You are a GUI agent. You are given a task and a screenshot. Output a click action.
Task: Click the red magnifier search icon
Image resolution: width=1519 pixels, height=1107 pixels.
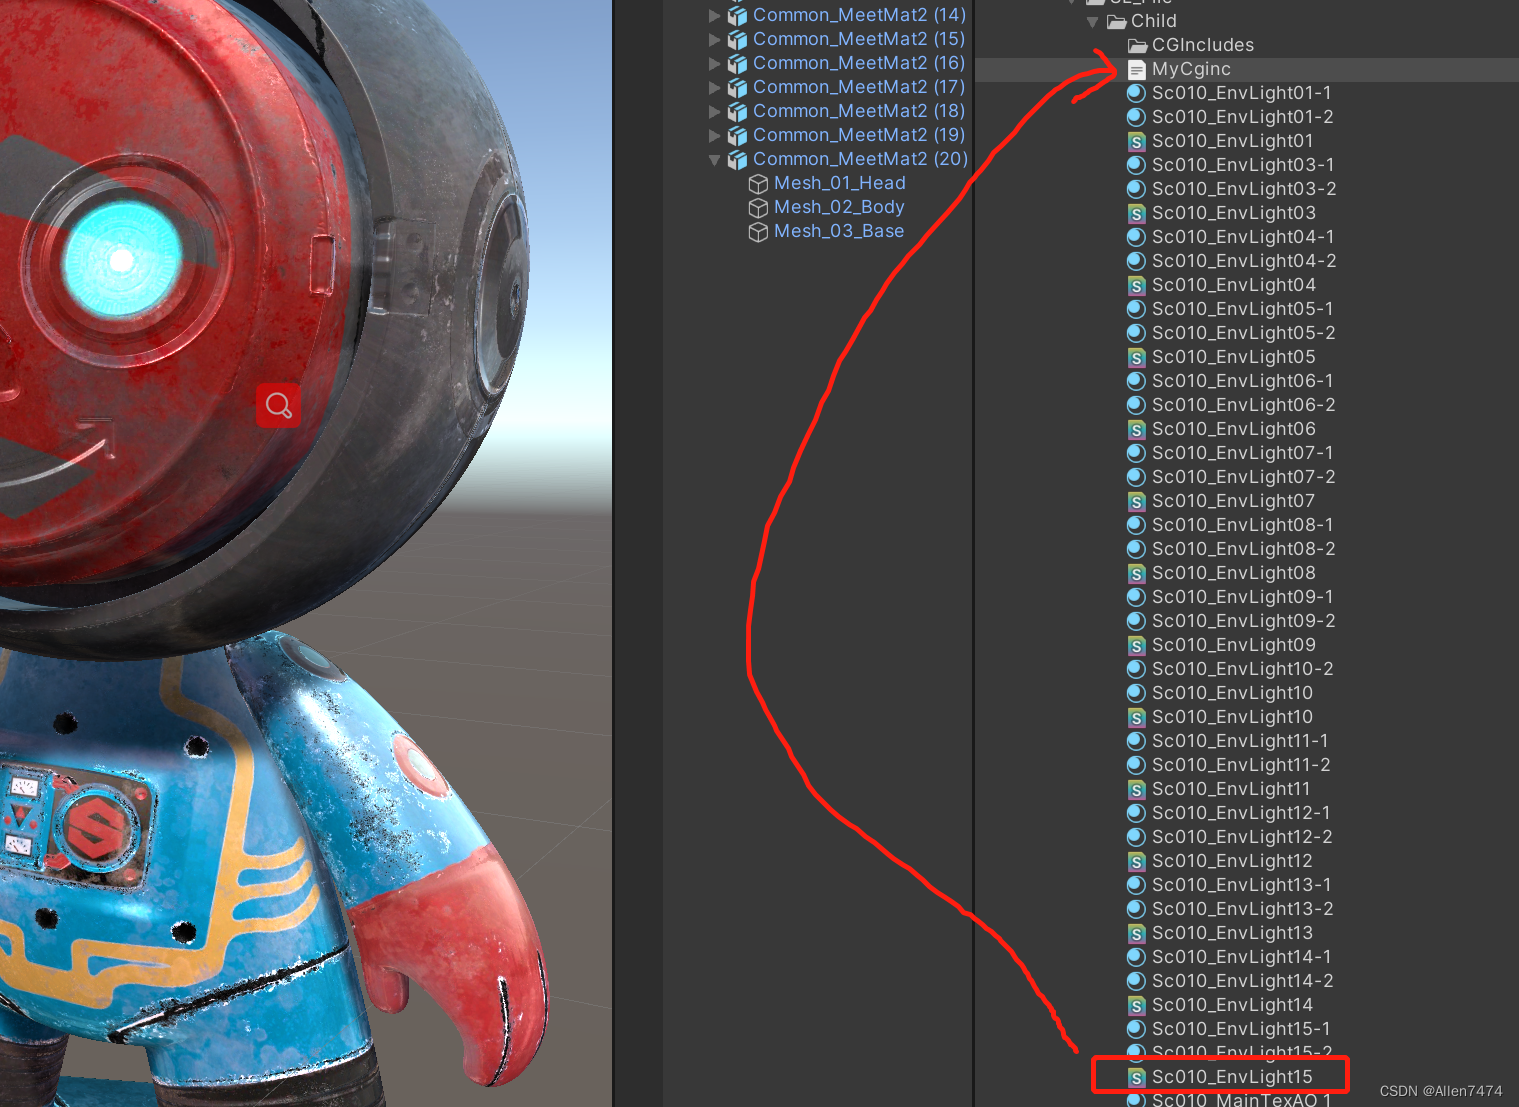click(x=278, y=405)
